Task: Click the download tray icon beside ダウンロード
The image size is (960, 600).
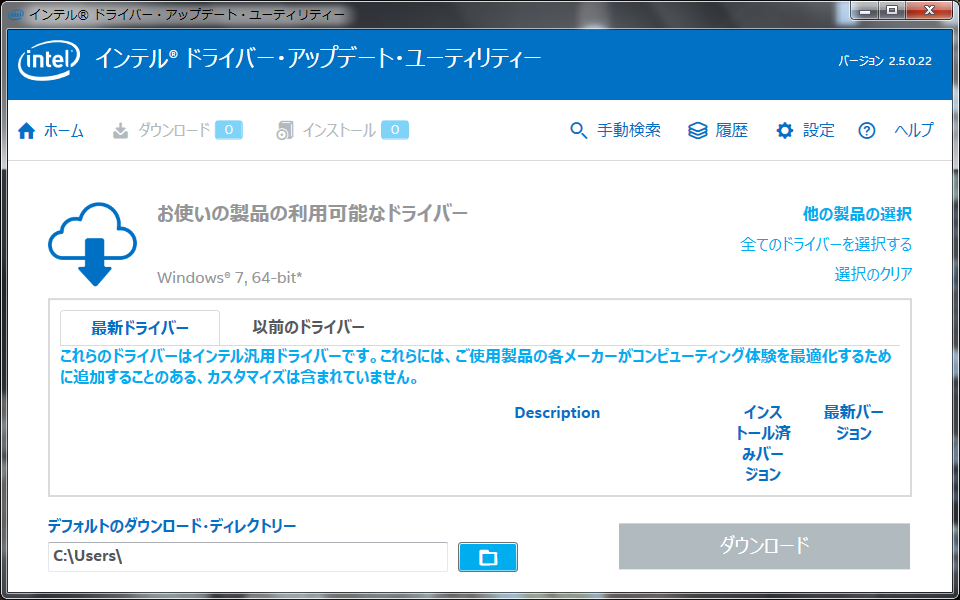Action: [121, 130]
